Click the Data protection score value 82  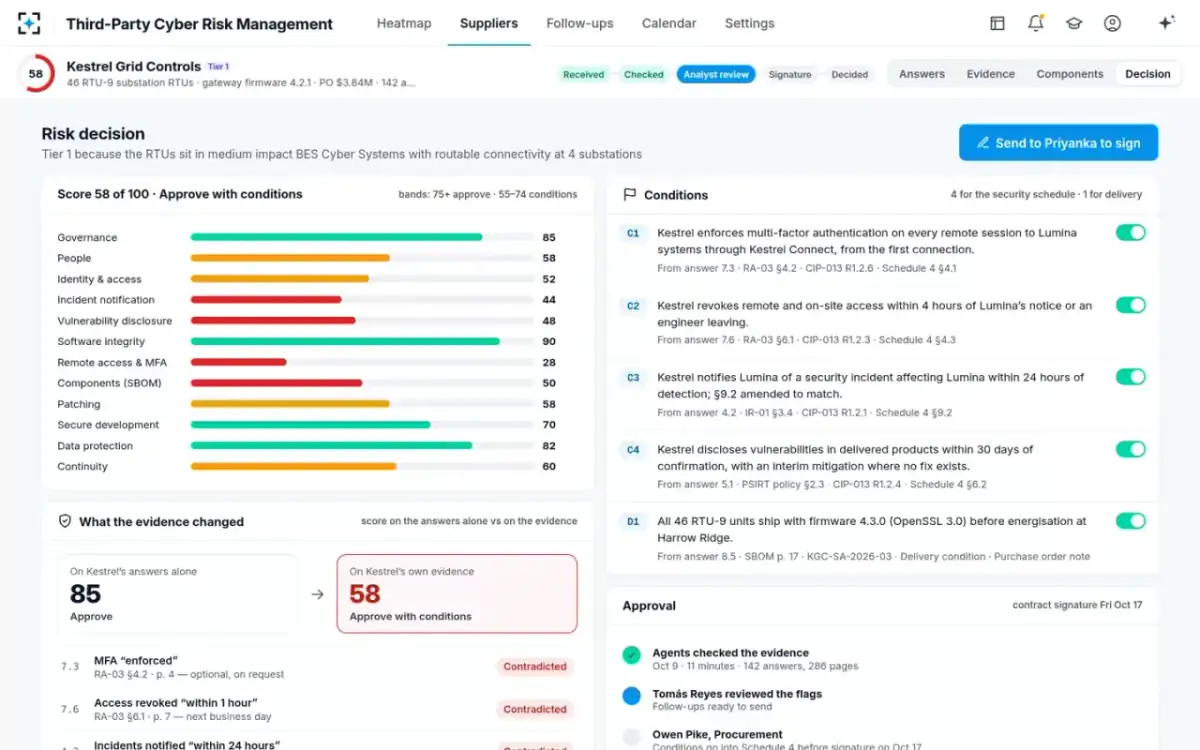[549, 446]
